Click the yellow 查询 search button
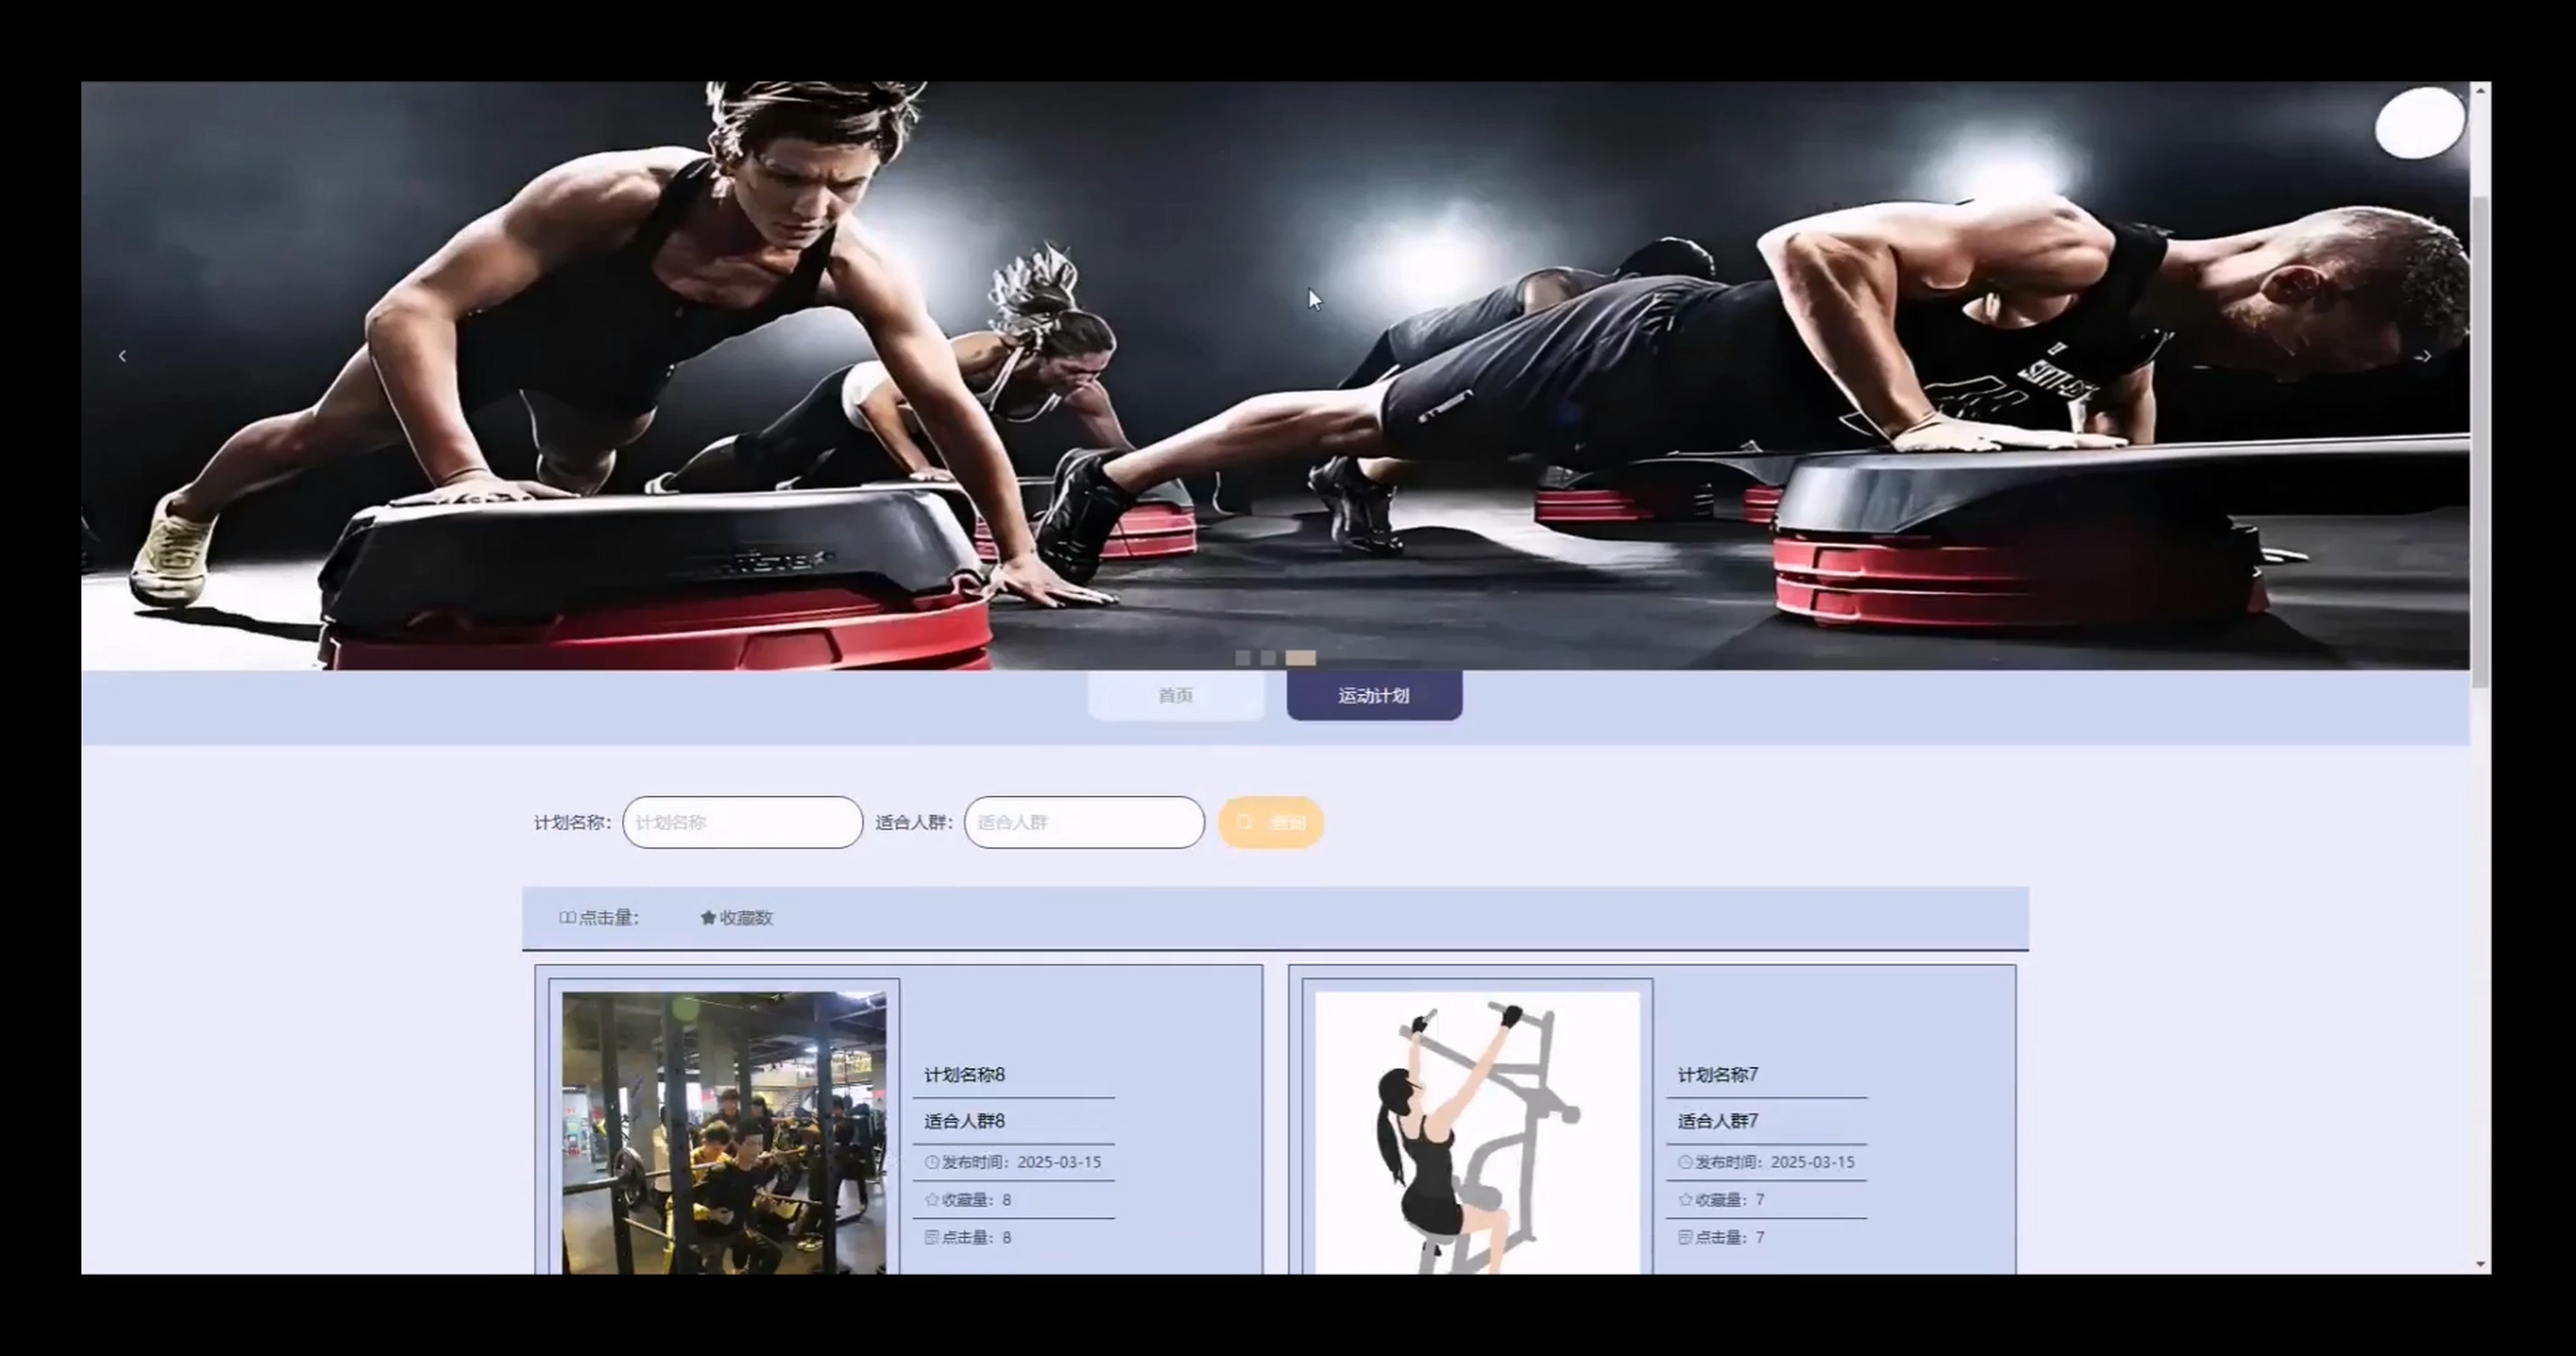This screenshot has width=2576, height=1356. coord(1271,822)
